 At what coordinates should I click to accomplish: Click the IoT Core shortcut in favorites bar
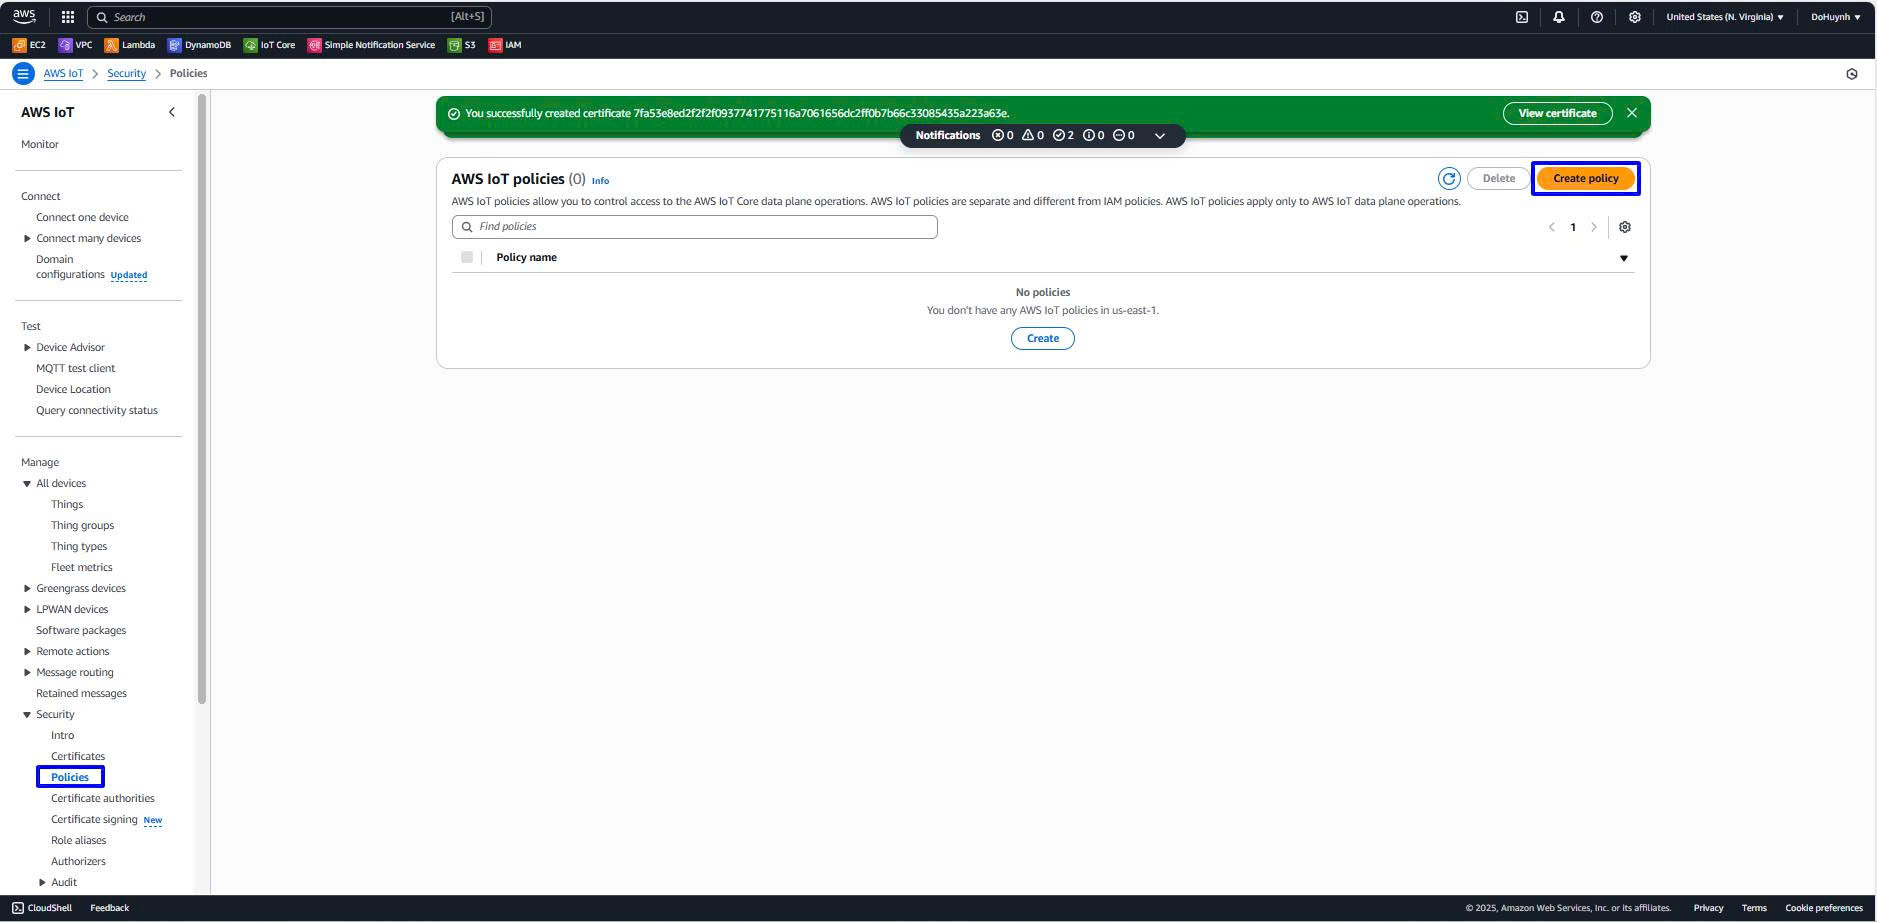coord(269,45)
